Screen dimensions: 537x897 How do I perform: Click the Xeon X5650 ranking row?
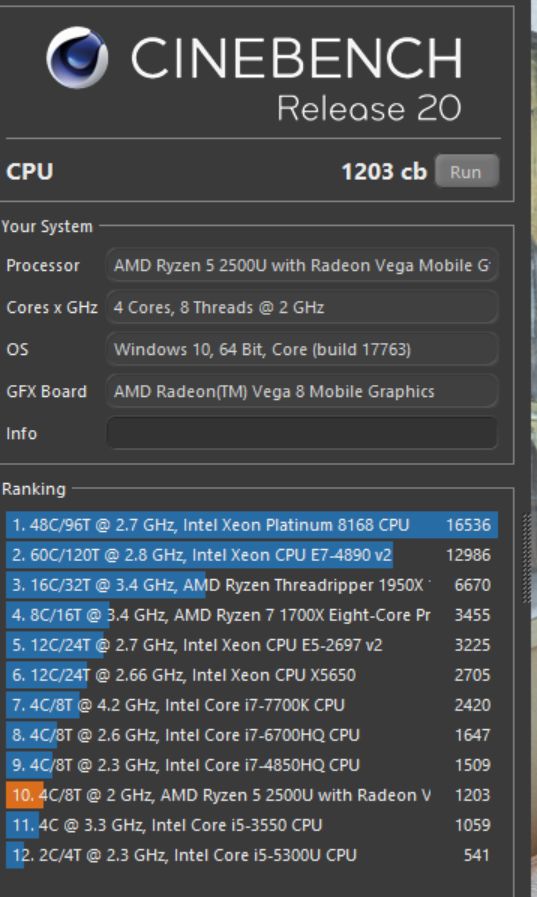point(252,675)
